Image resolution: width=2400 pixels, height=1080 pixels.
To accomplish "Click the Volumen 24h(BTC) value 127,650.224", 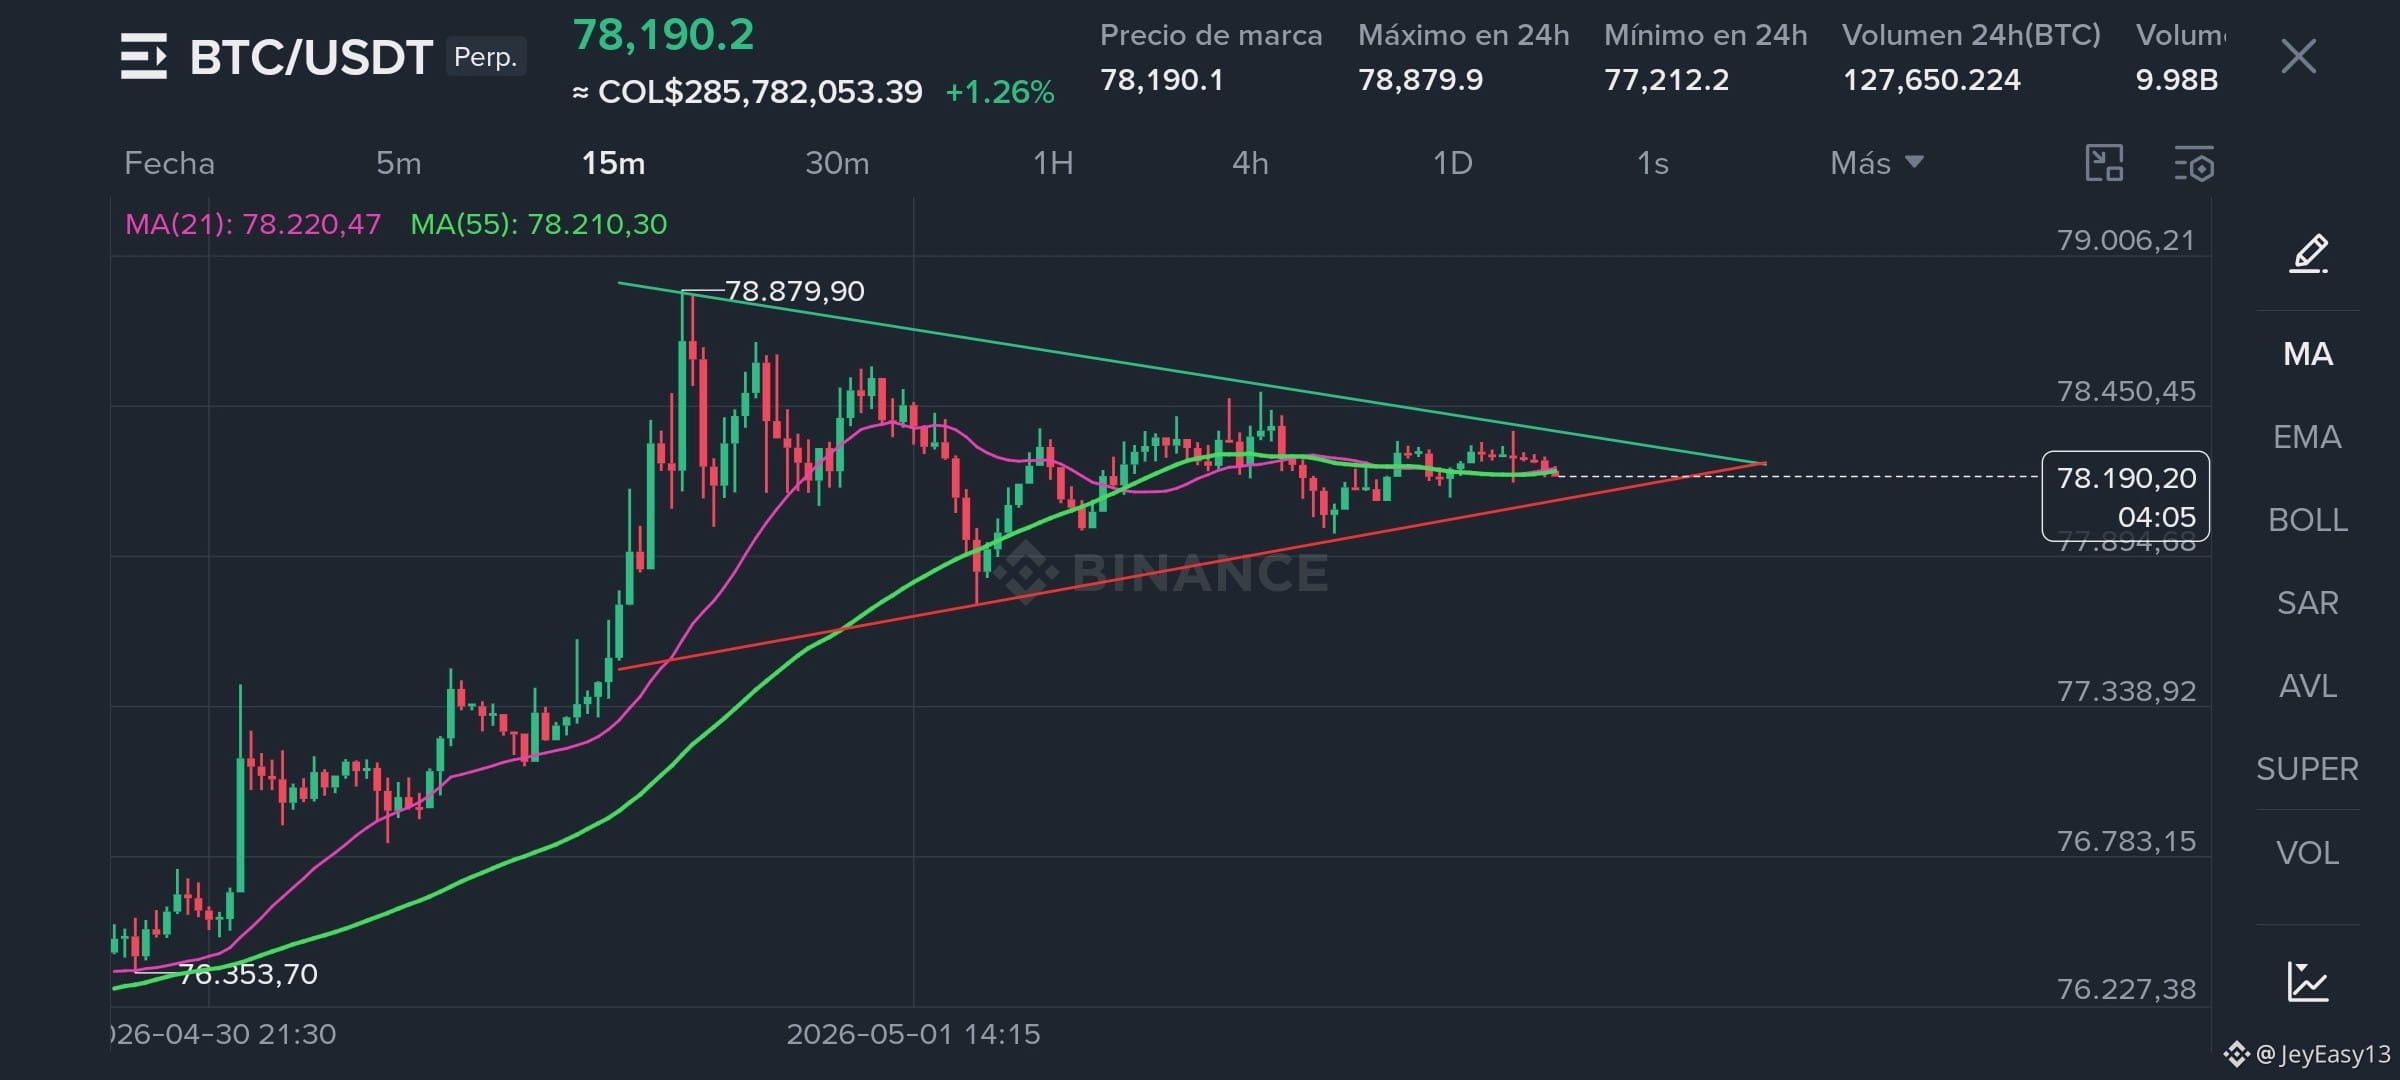I will [x=1931, y=80].
